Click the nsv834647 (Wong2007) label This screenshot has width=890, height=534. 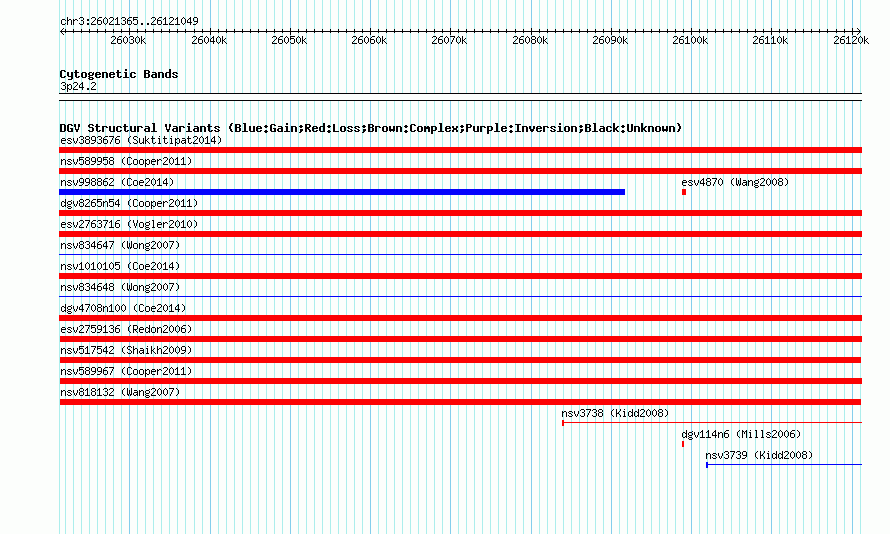click(x=120, y=245)
